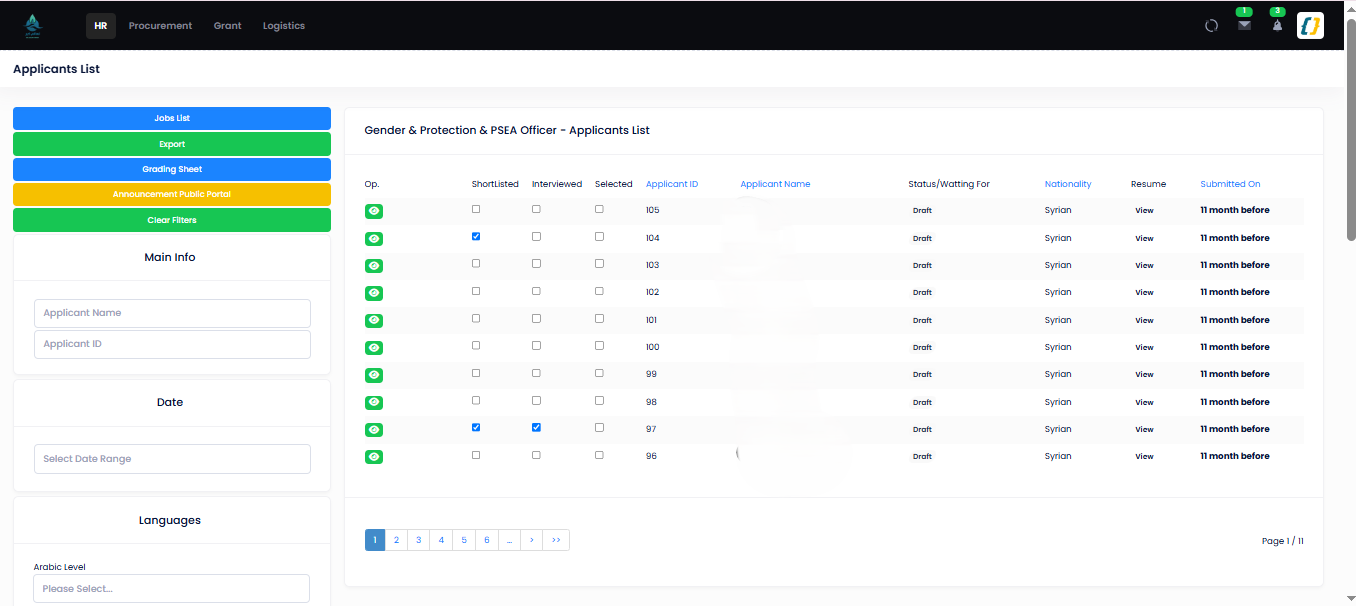The image size is (1356, 606).
Task: View details of applicant 98
Action: tap(374, 403)
